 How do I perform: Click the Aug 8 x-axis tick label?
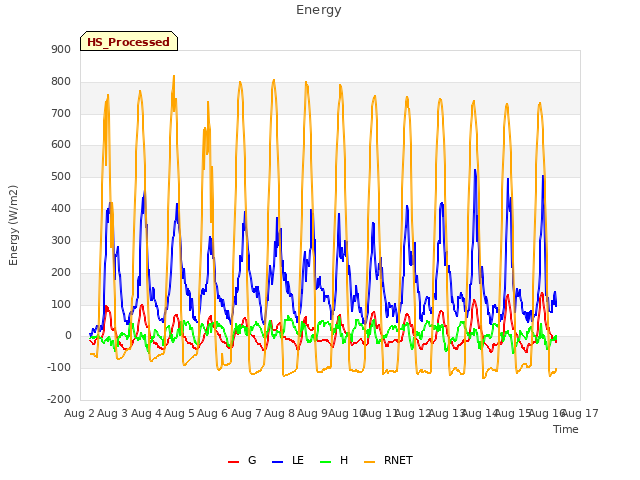tap(279, 413)
